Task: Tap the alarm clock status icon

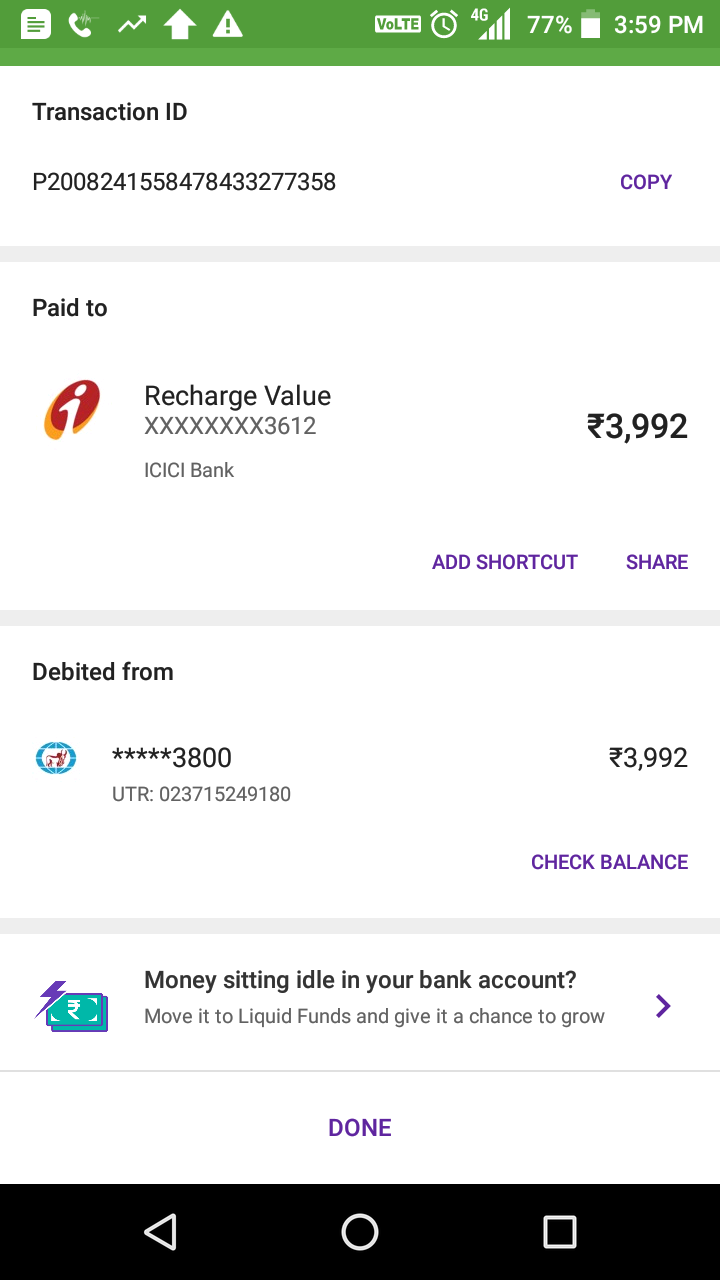Action: 444,25
